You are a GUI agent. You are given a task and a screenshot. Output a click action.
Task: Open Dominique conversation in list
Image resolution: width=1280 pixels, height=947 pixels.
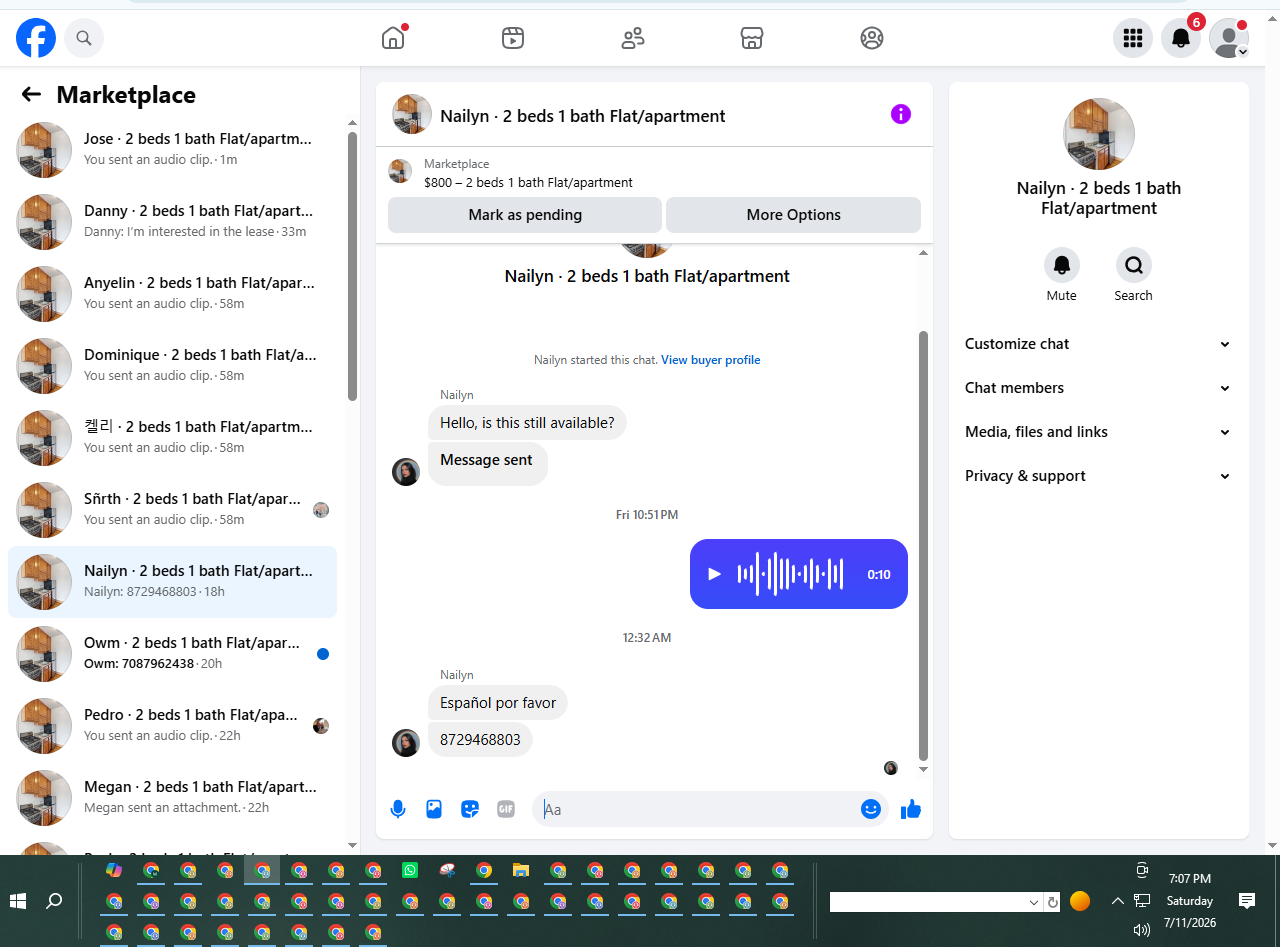pos(172,366)
